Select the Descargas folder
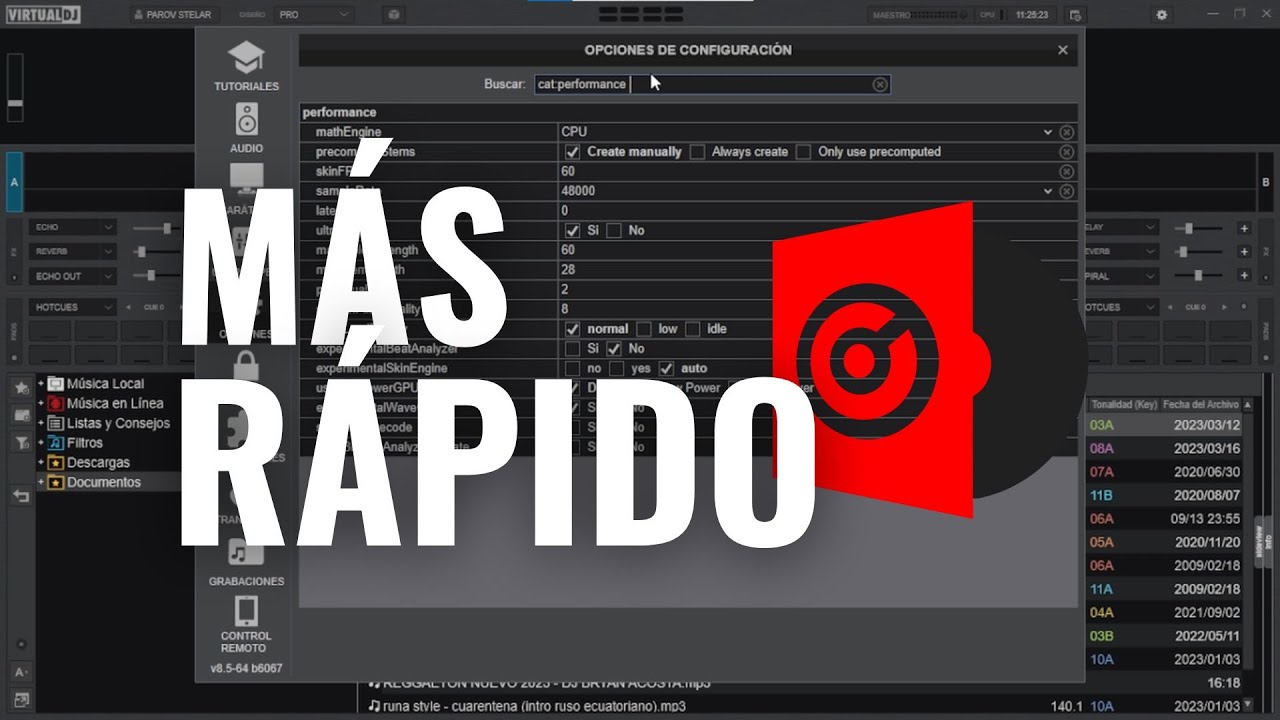Screen dimensions: 1280x720 click(98, 462)
